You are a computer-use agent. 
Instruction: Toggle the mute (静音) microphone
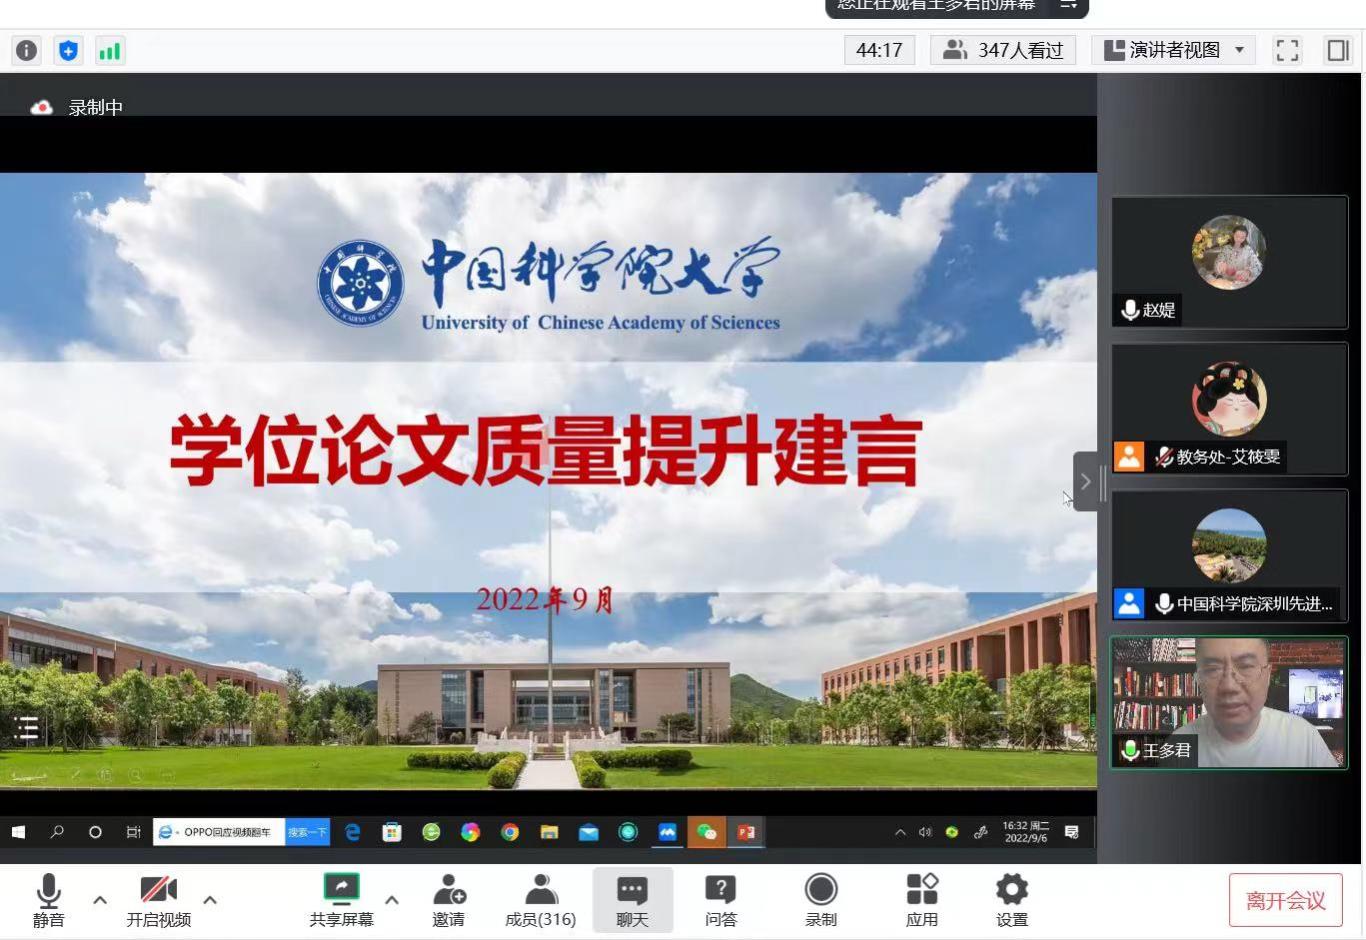click(x=48, y=900)
